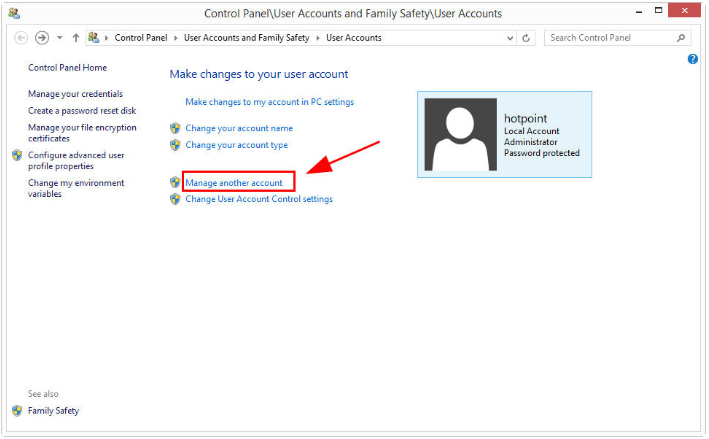Open address bar history dropdown
Viewport: 709px width, 439px height.
tap(510, 38)
